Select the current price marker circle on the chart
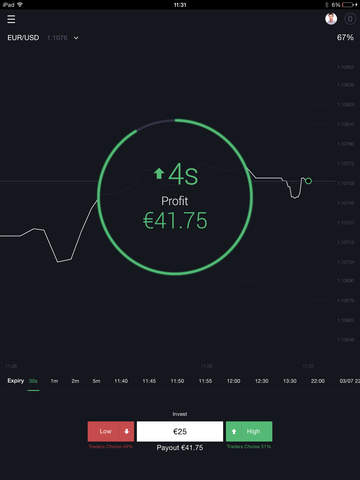 click(308, 181)
